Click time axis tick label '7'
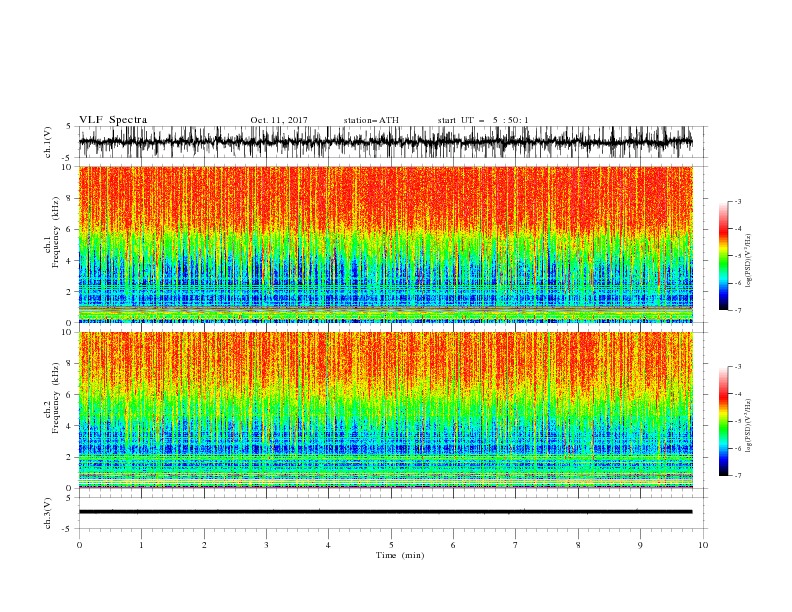 [x=516, y=545]
